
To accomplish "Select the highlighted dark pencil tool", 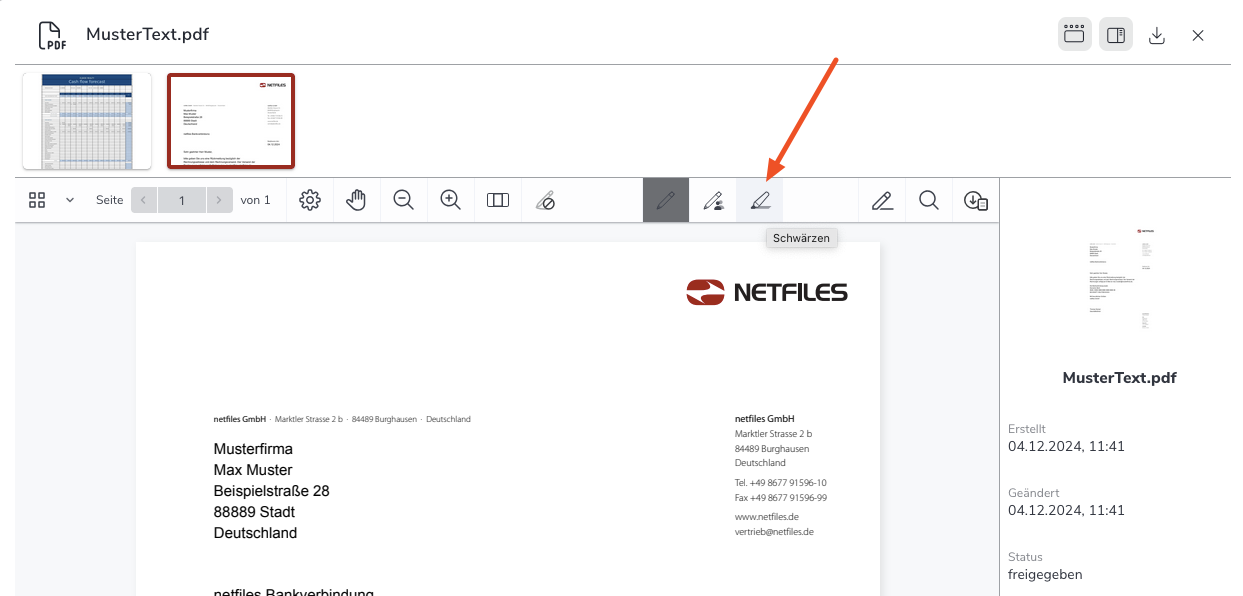I will click(x=666, y=200).
